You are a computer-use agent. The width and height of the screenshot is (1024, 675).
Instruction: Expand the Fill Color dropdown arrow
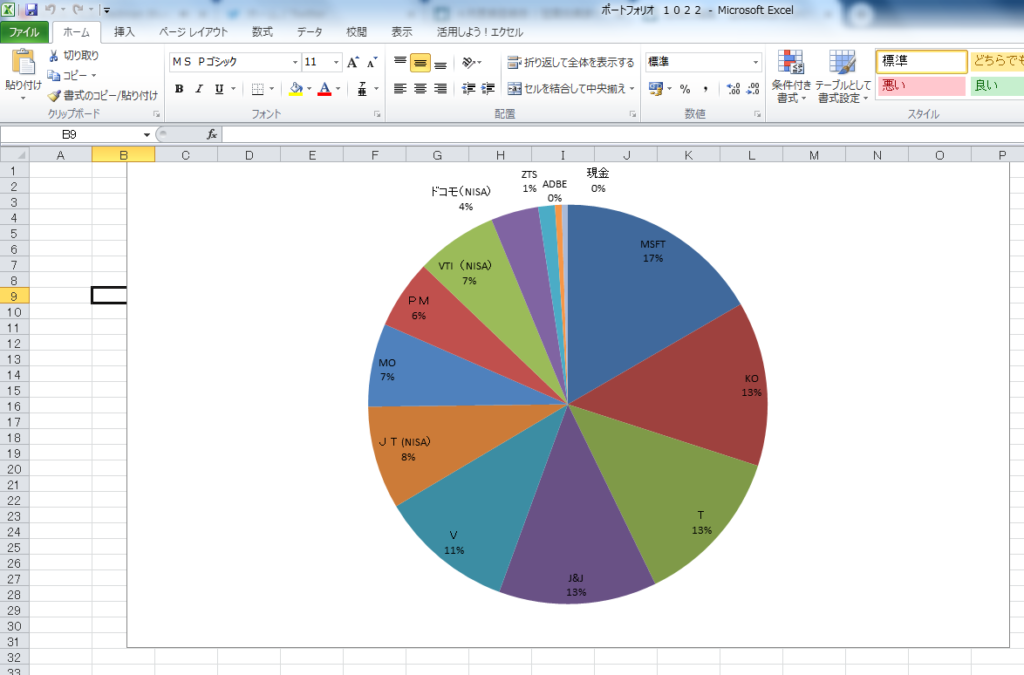pos(309,89)
